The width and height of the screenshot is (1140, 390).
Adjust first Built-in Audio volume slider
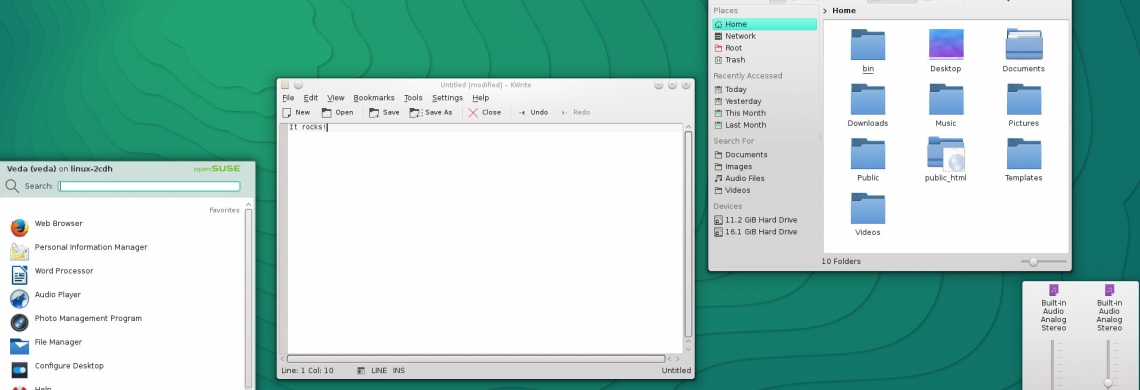pyautogui.click(x=1053, y=364)
